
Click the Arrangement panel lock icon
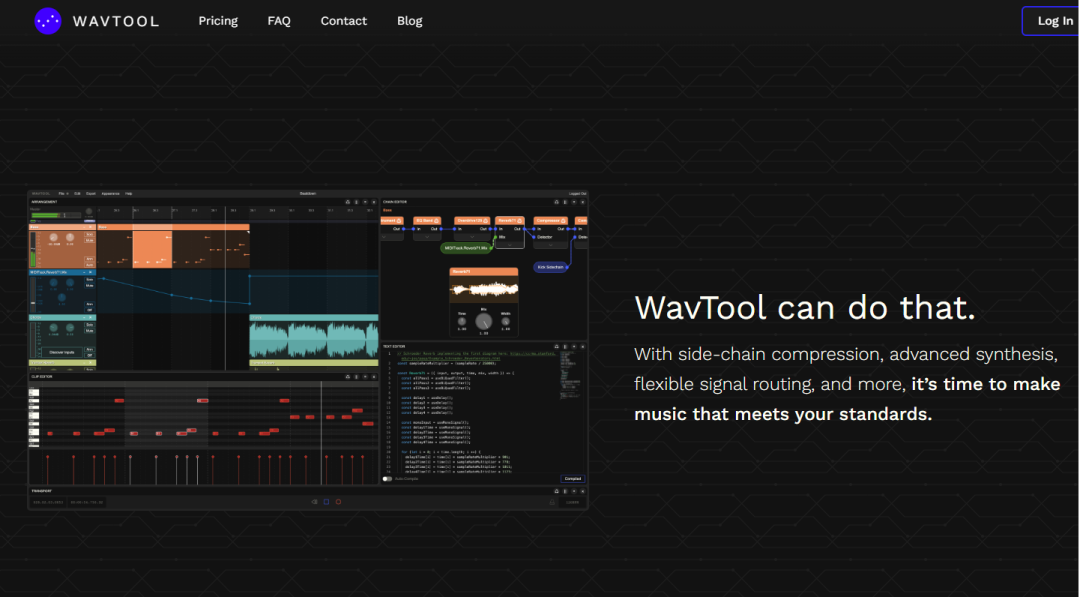(x=348, y=202)
